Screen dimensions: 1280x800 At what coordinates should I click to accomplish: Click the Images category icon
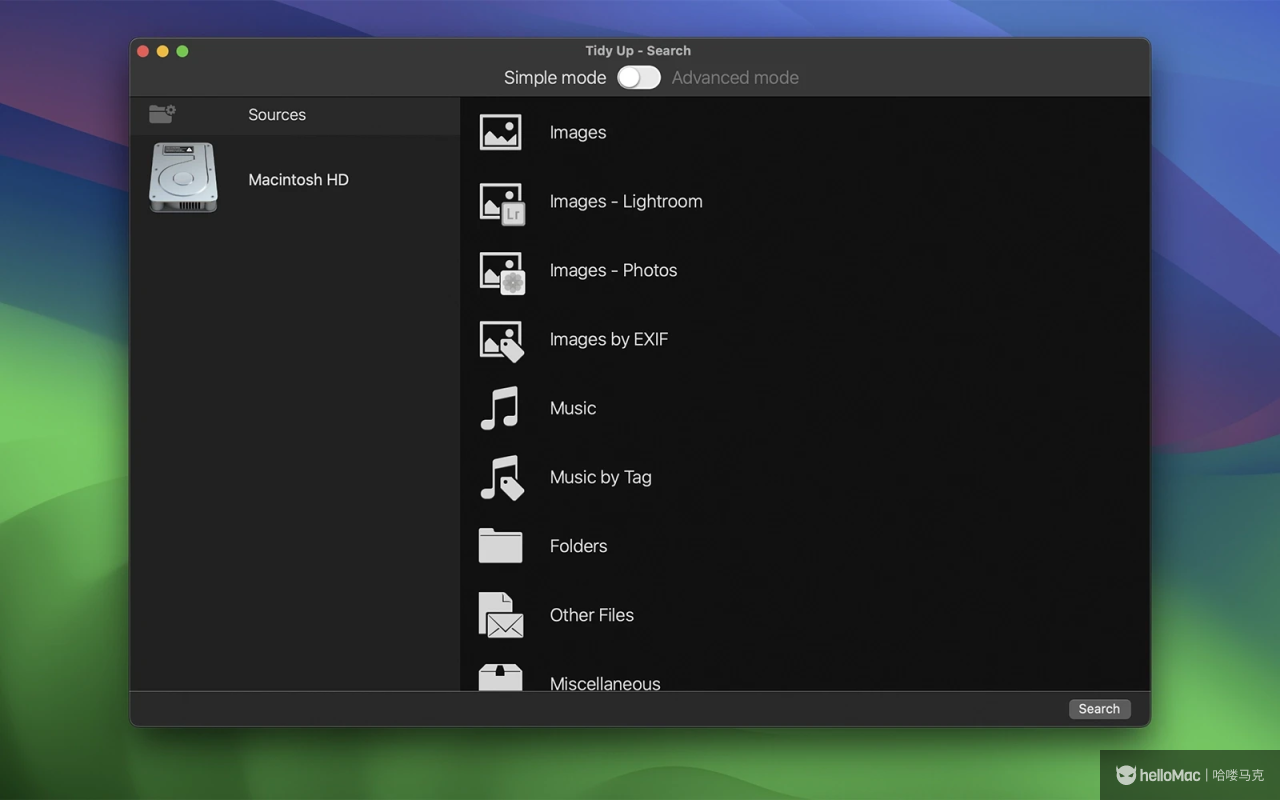(500, 132)
